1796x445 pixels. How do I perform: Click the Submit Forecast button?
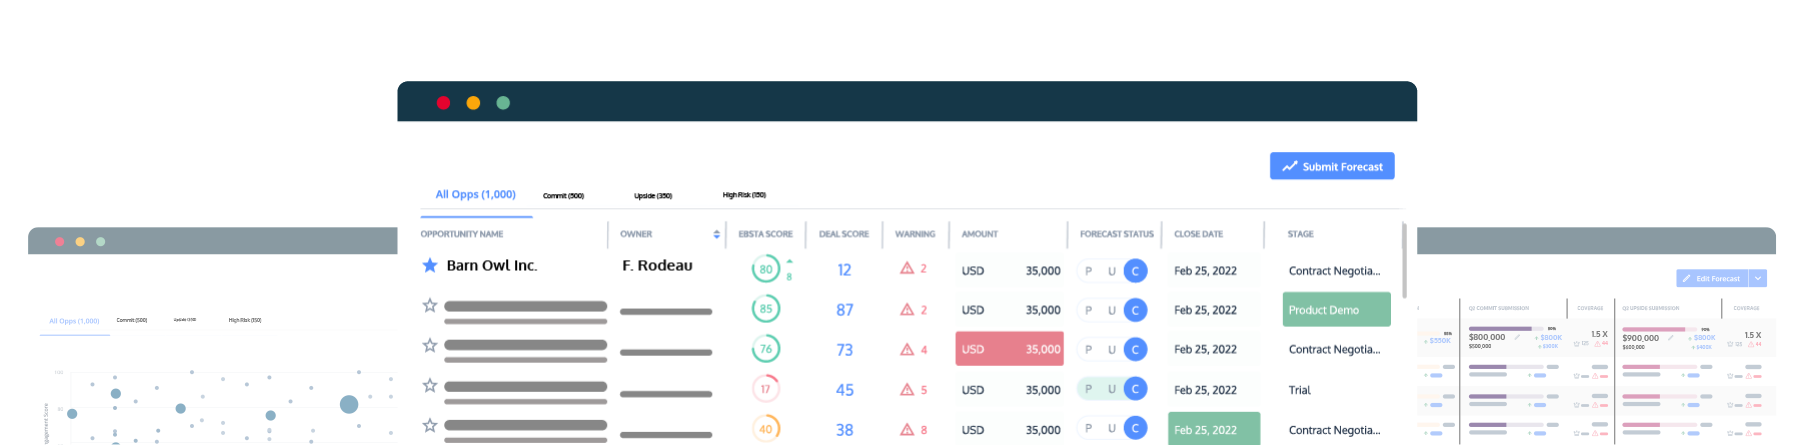tap(1332, 167)
